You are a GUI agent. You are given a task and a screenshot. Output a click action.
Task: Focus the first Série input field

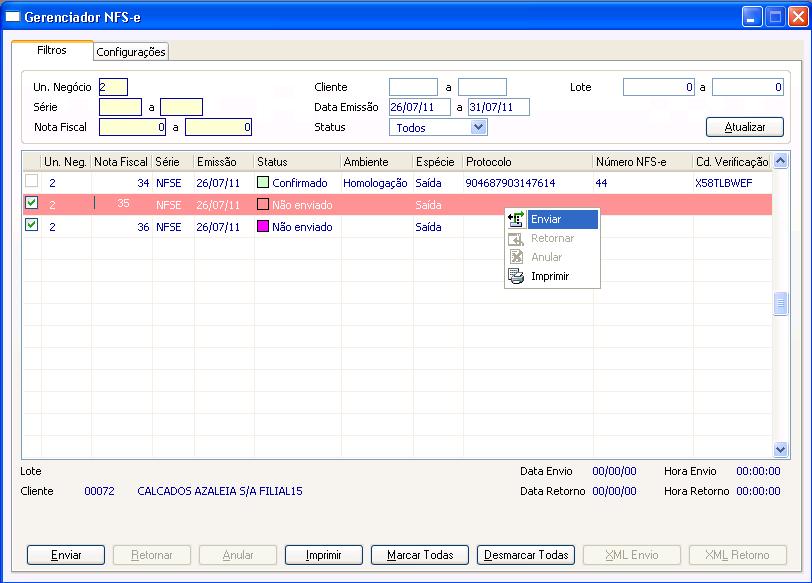pos(120,107)
